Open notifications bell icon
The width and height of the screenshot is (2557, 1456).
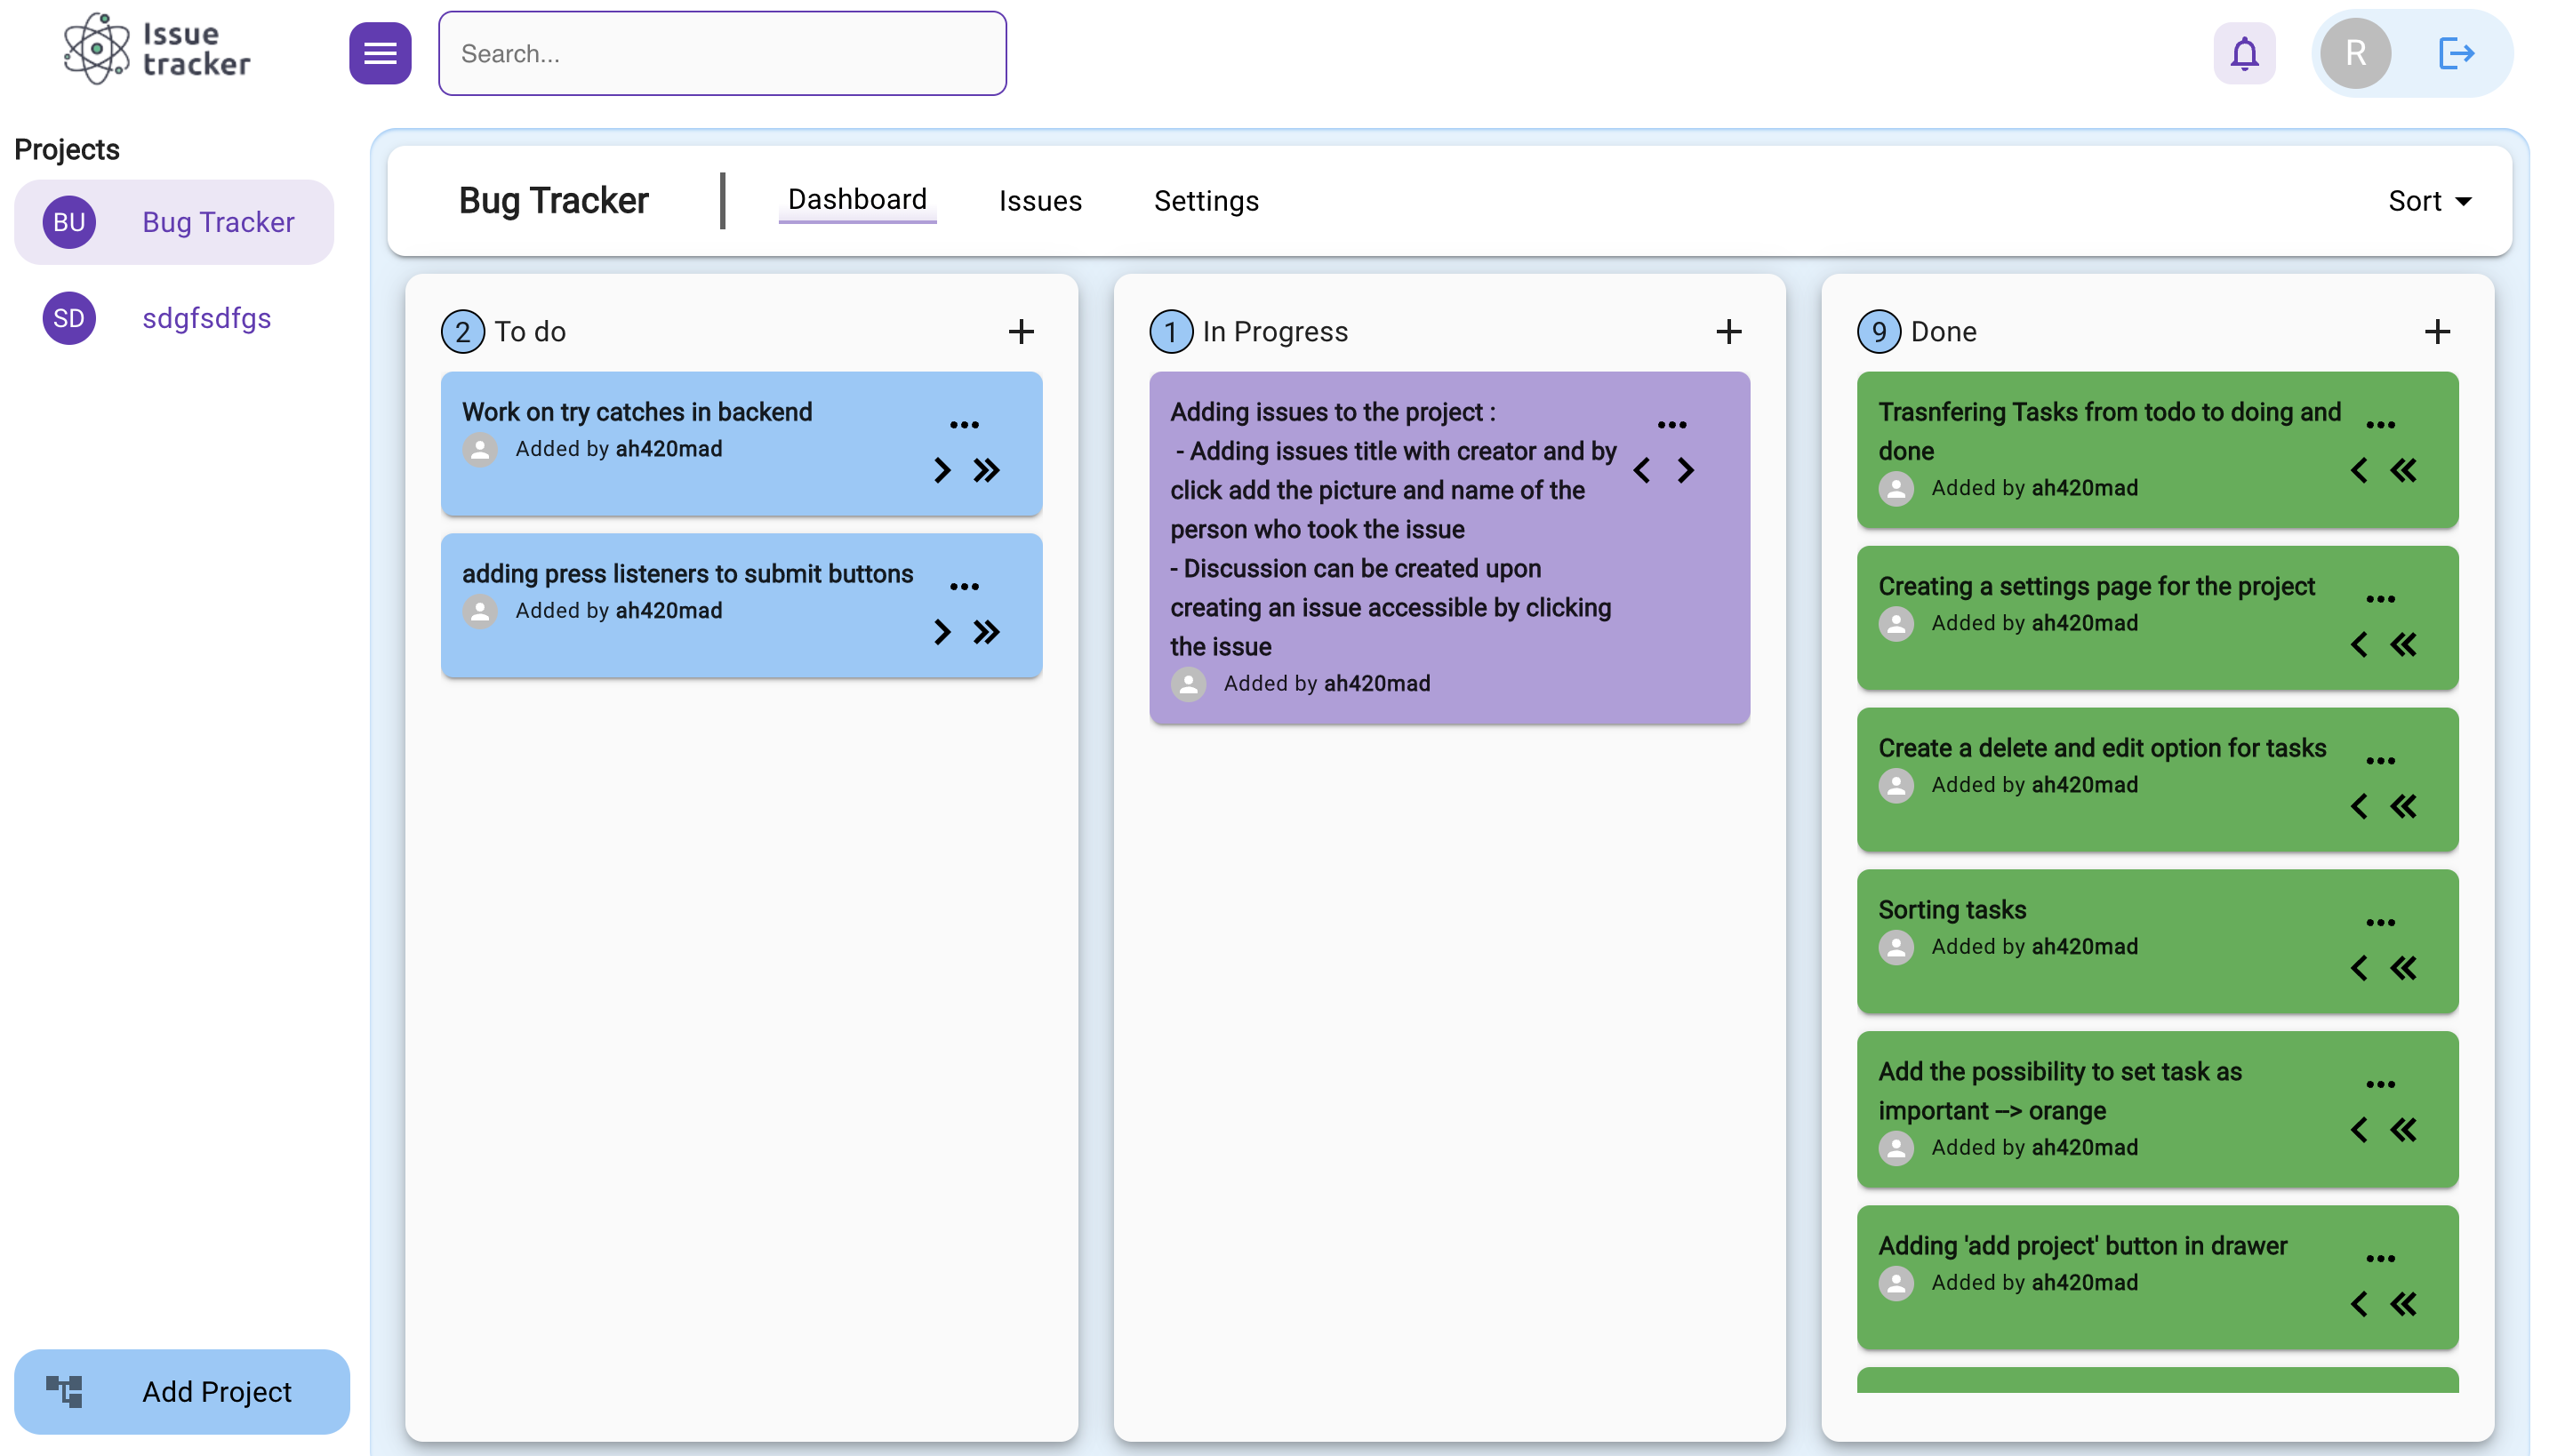point(2244,53)
